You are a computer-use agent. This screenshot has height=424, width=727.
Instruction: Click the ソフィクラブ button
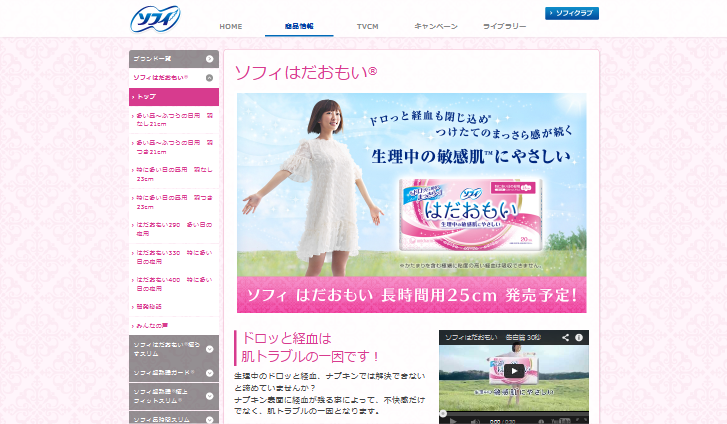point(572,13)
